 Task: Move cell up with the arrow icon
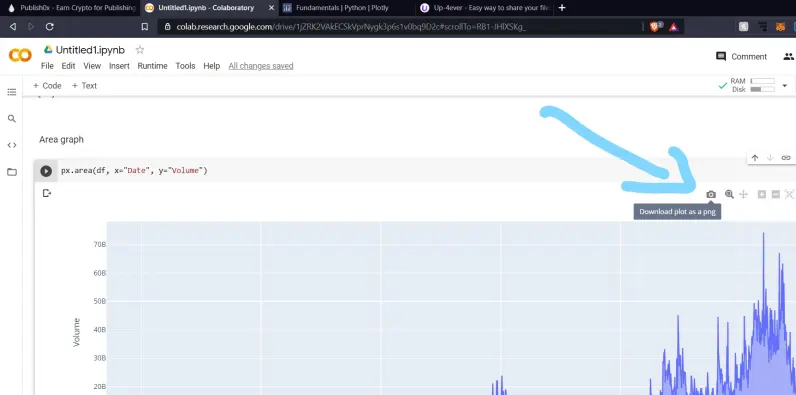coord(755,158)
